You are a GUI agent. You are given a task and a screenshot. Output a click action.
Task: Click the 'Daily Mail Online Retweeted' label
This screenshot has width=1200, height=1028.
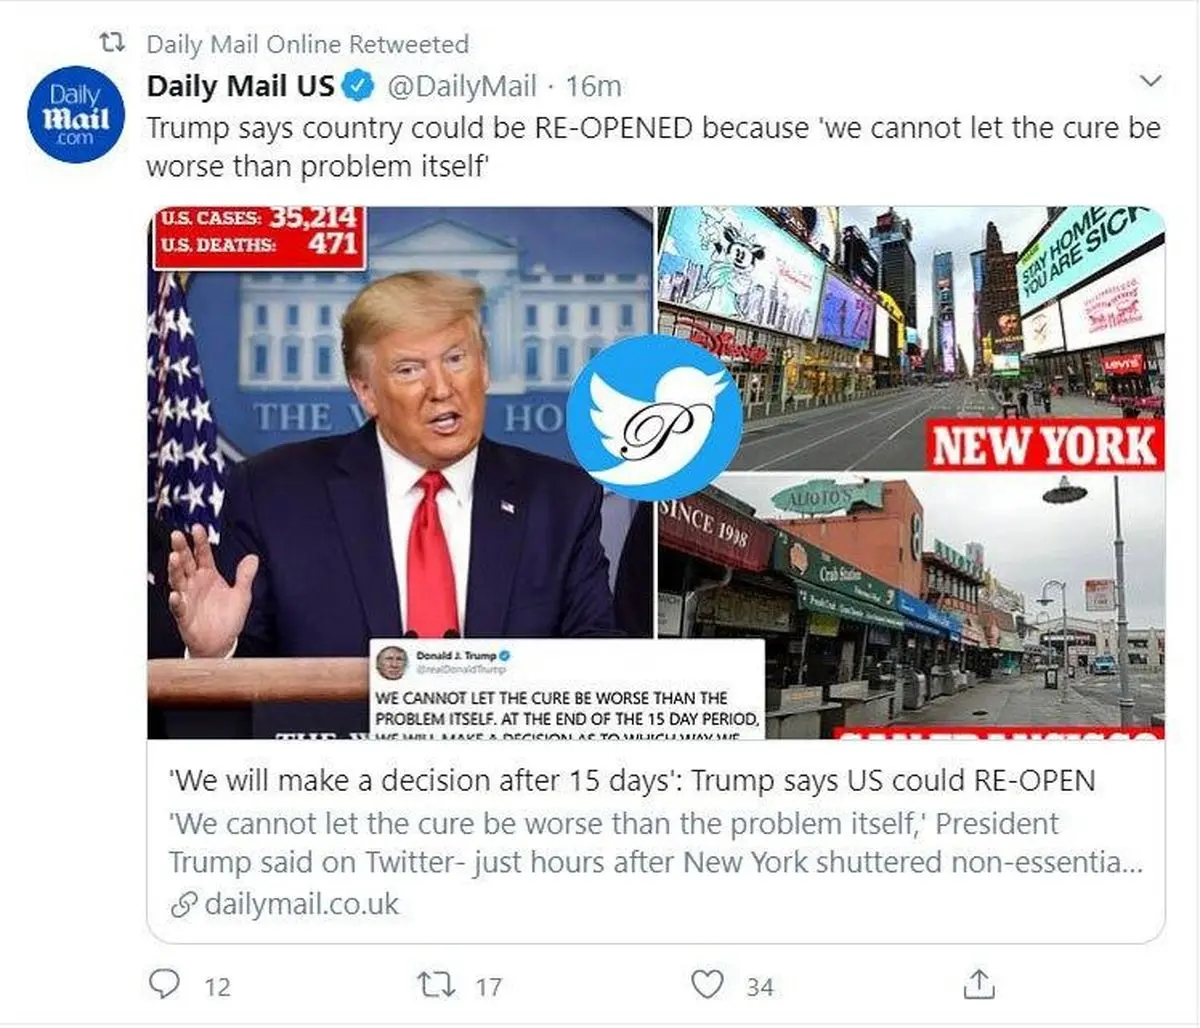(307, 44)
